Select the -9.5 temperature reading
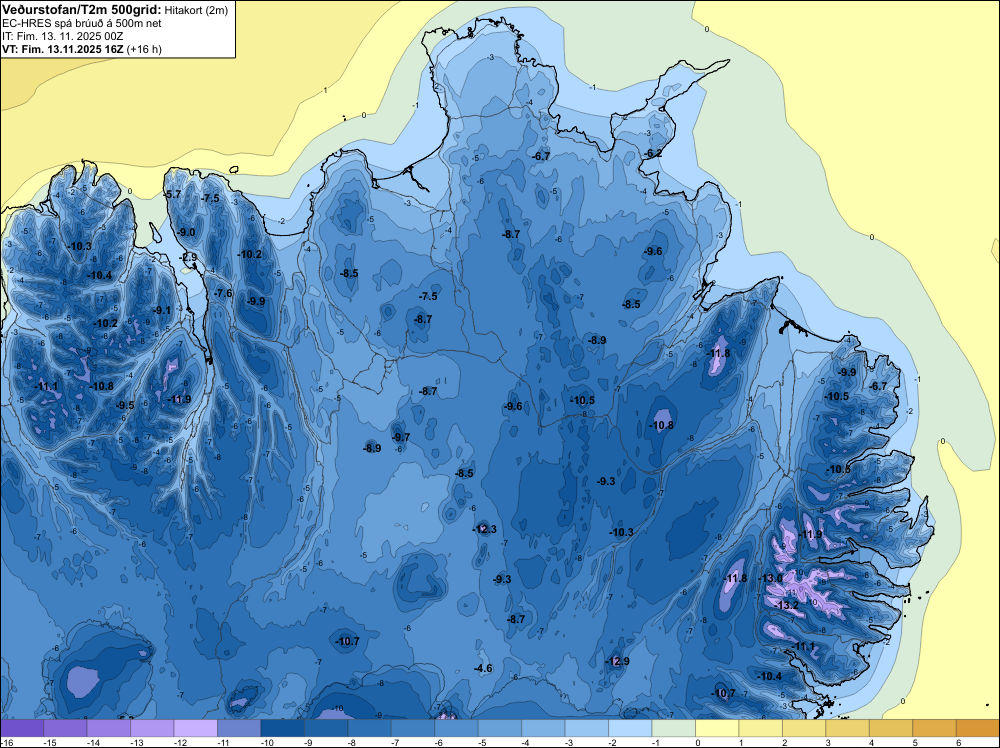 point(125,406)
